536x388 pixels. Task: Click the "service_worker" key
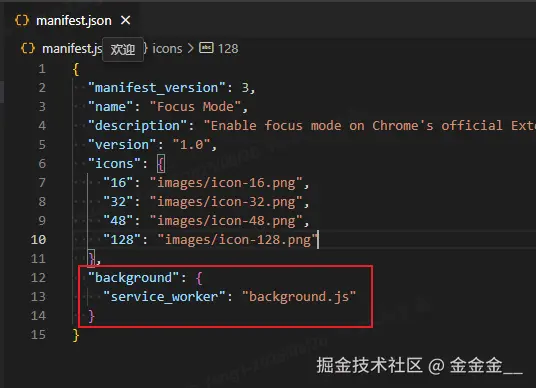164,296
